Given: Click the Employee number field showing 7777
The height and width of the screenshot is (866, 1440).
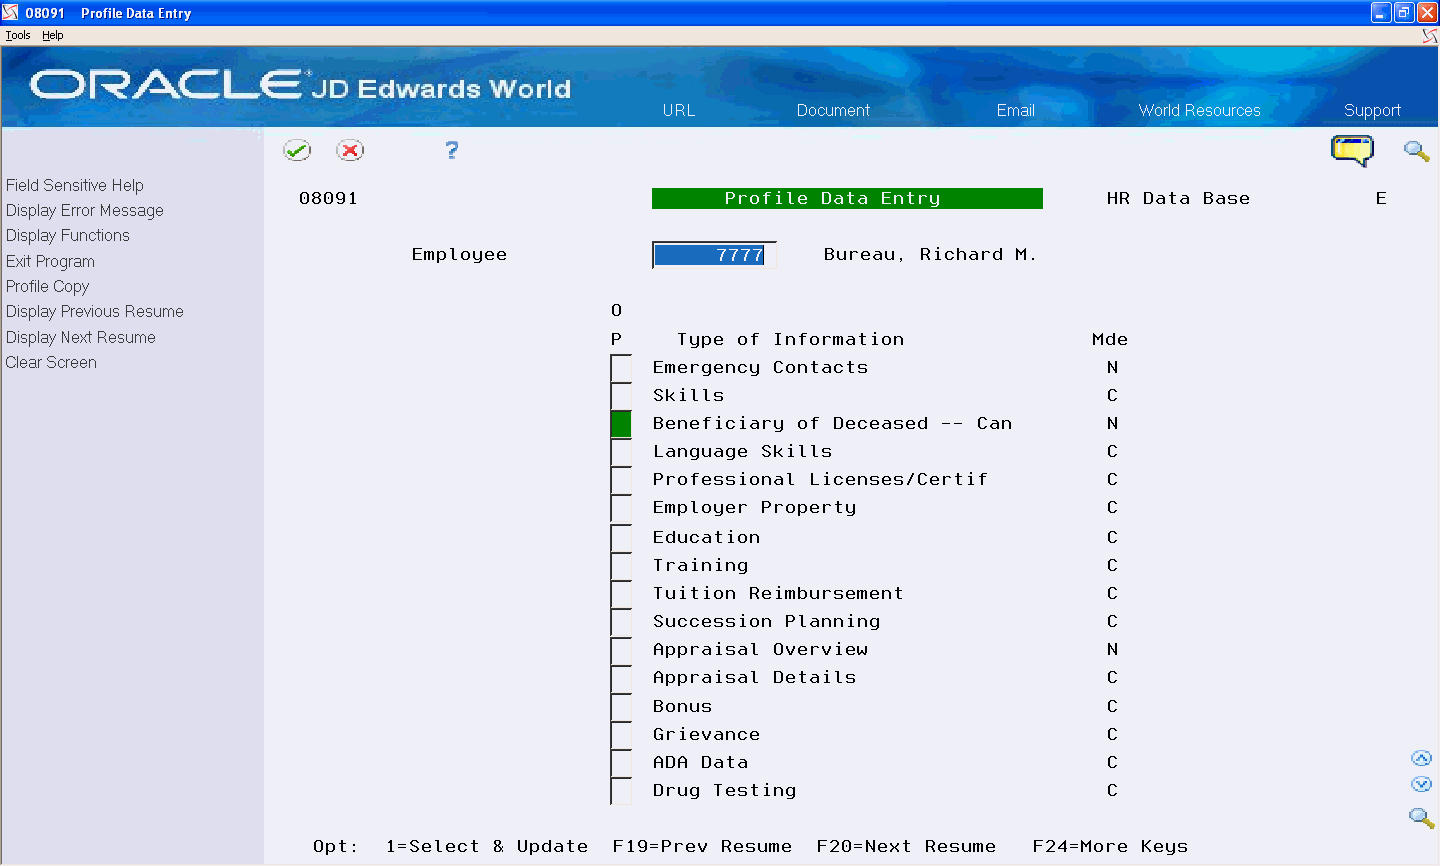Looking at the screenshot, I should tap(714, 255).
